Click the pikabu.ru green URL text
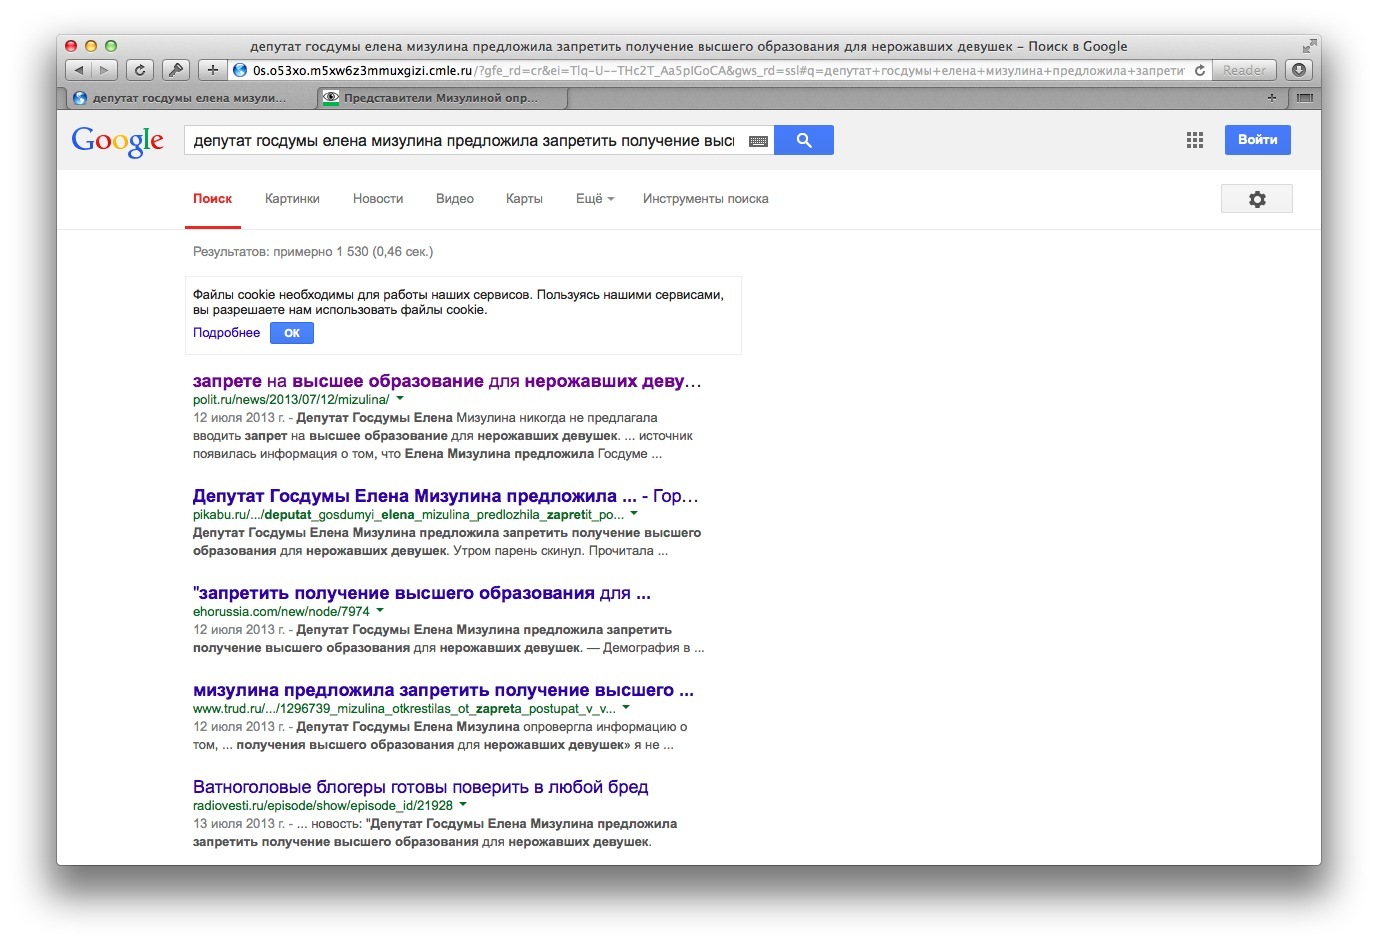The width and height of the screenshot is (1378, 944). pyautogui.click(x=408, y=515)
